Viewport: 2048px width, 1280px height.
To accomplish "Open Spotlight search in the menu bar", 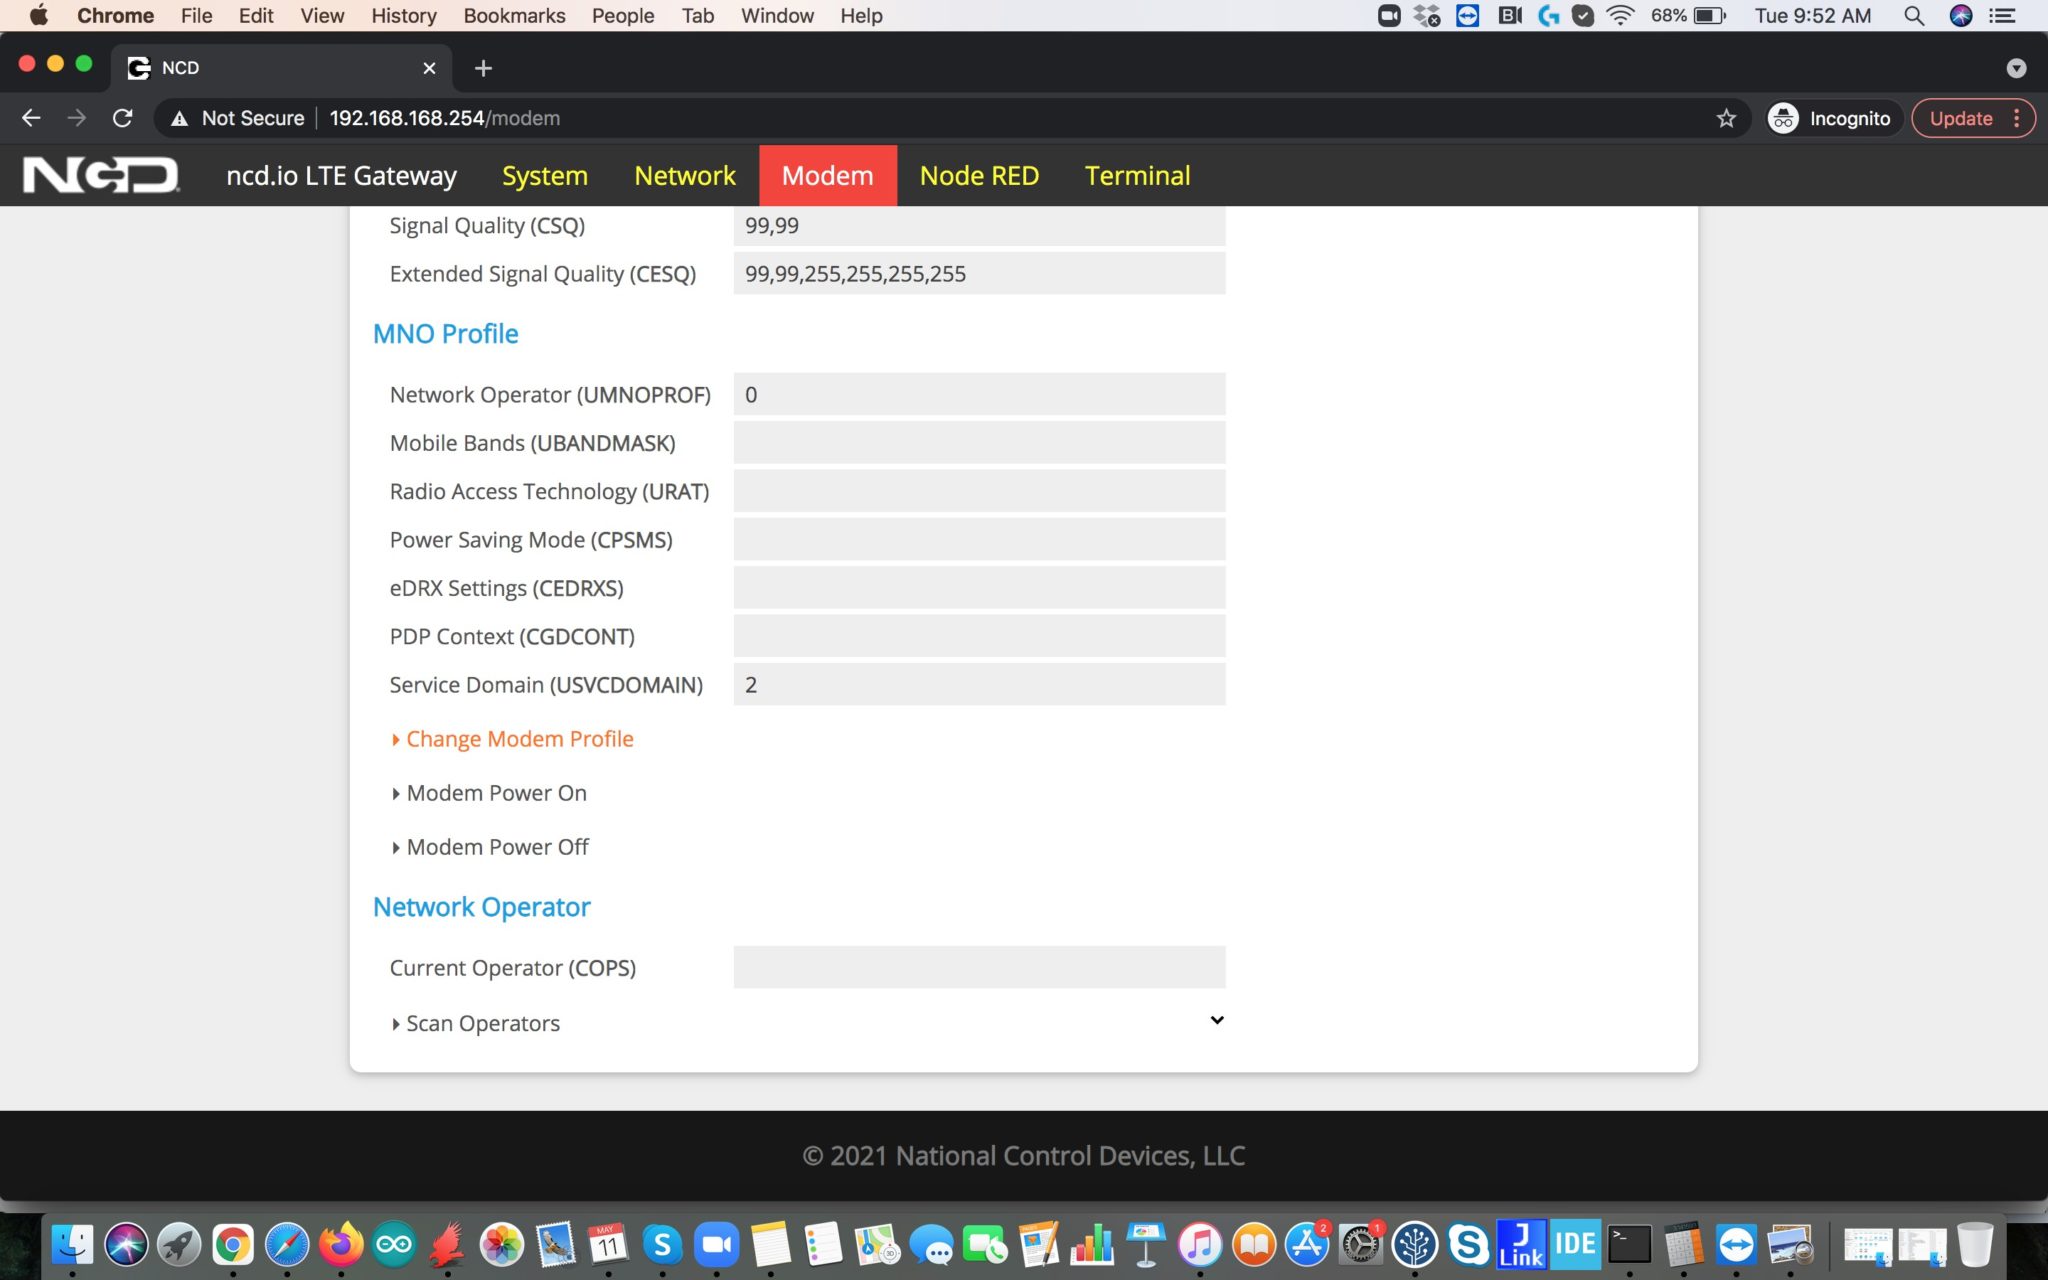I will pyautogui.click(x=1914, y=15).
